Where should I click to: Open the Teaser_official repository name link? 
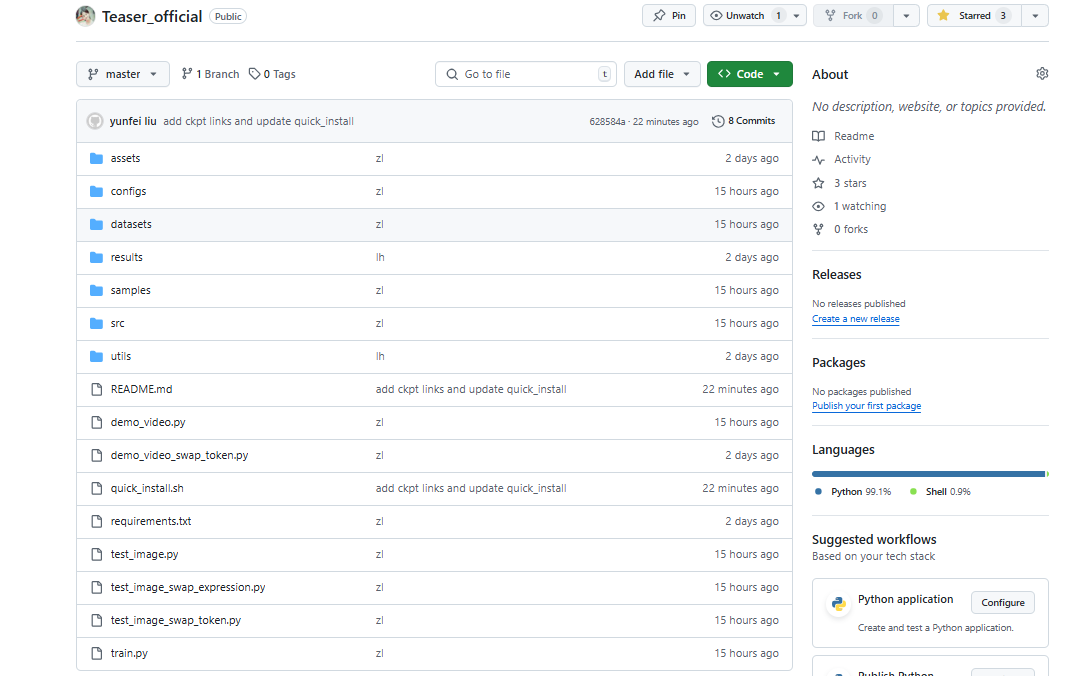click(152, 17)
